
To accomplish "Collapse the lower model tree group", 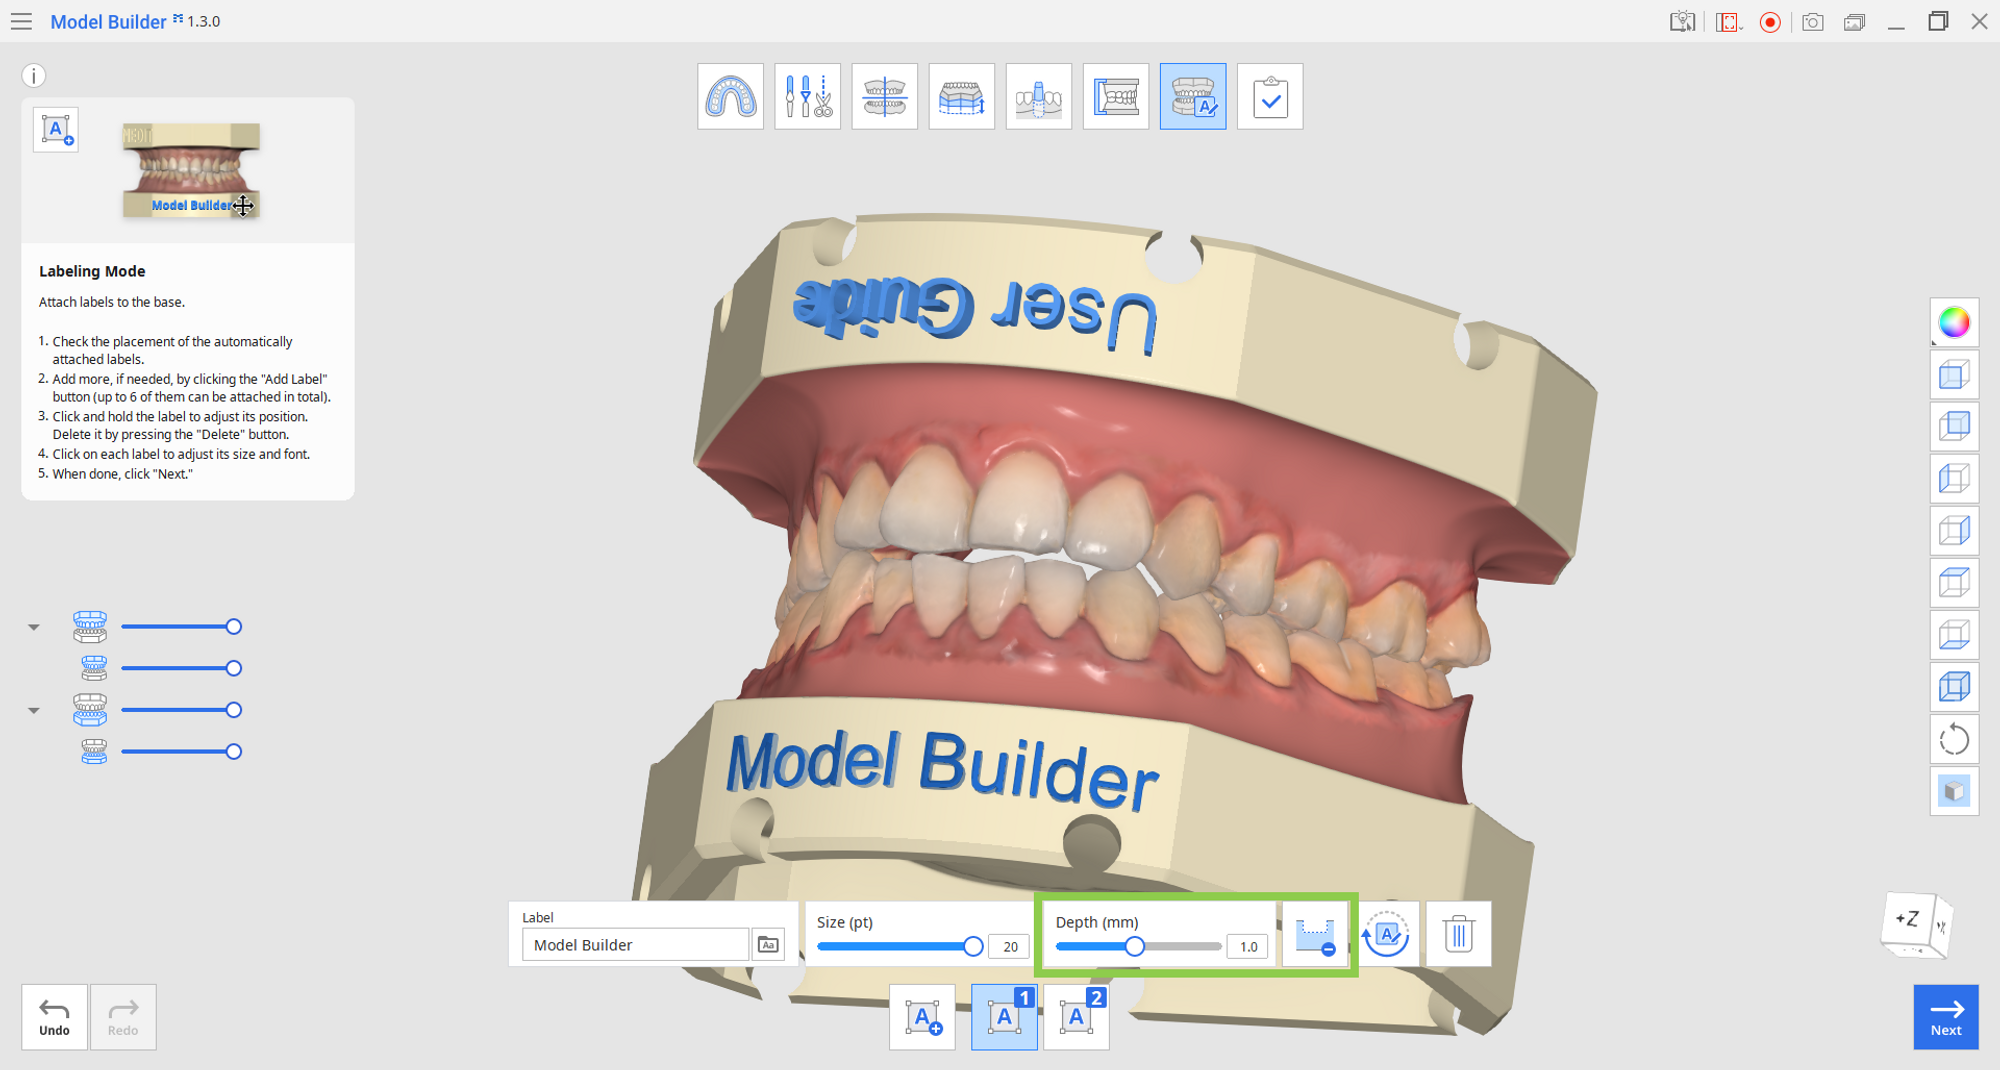I will tap(34, 710).
